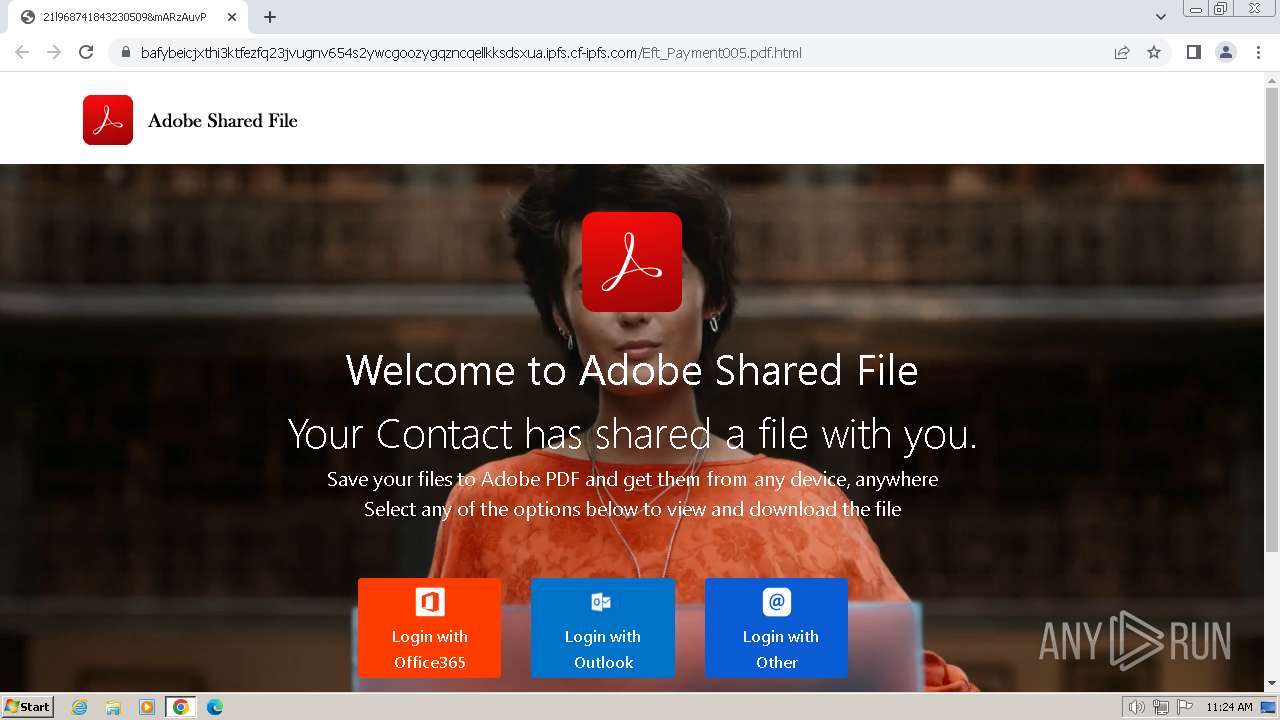
Task: Click the scrollbar down arrow
Action: (1272, 684)
